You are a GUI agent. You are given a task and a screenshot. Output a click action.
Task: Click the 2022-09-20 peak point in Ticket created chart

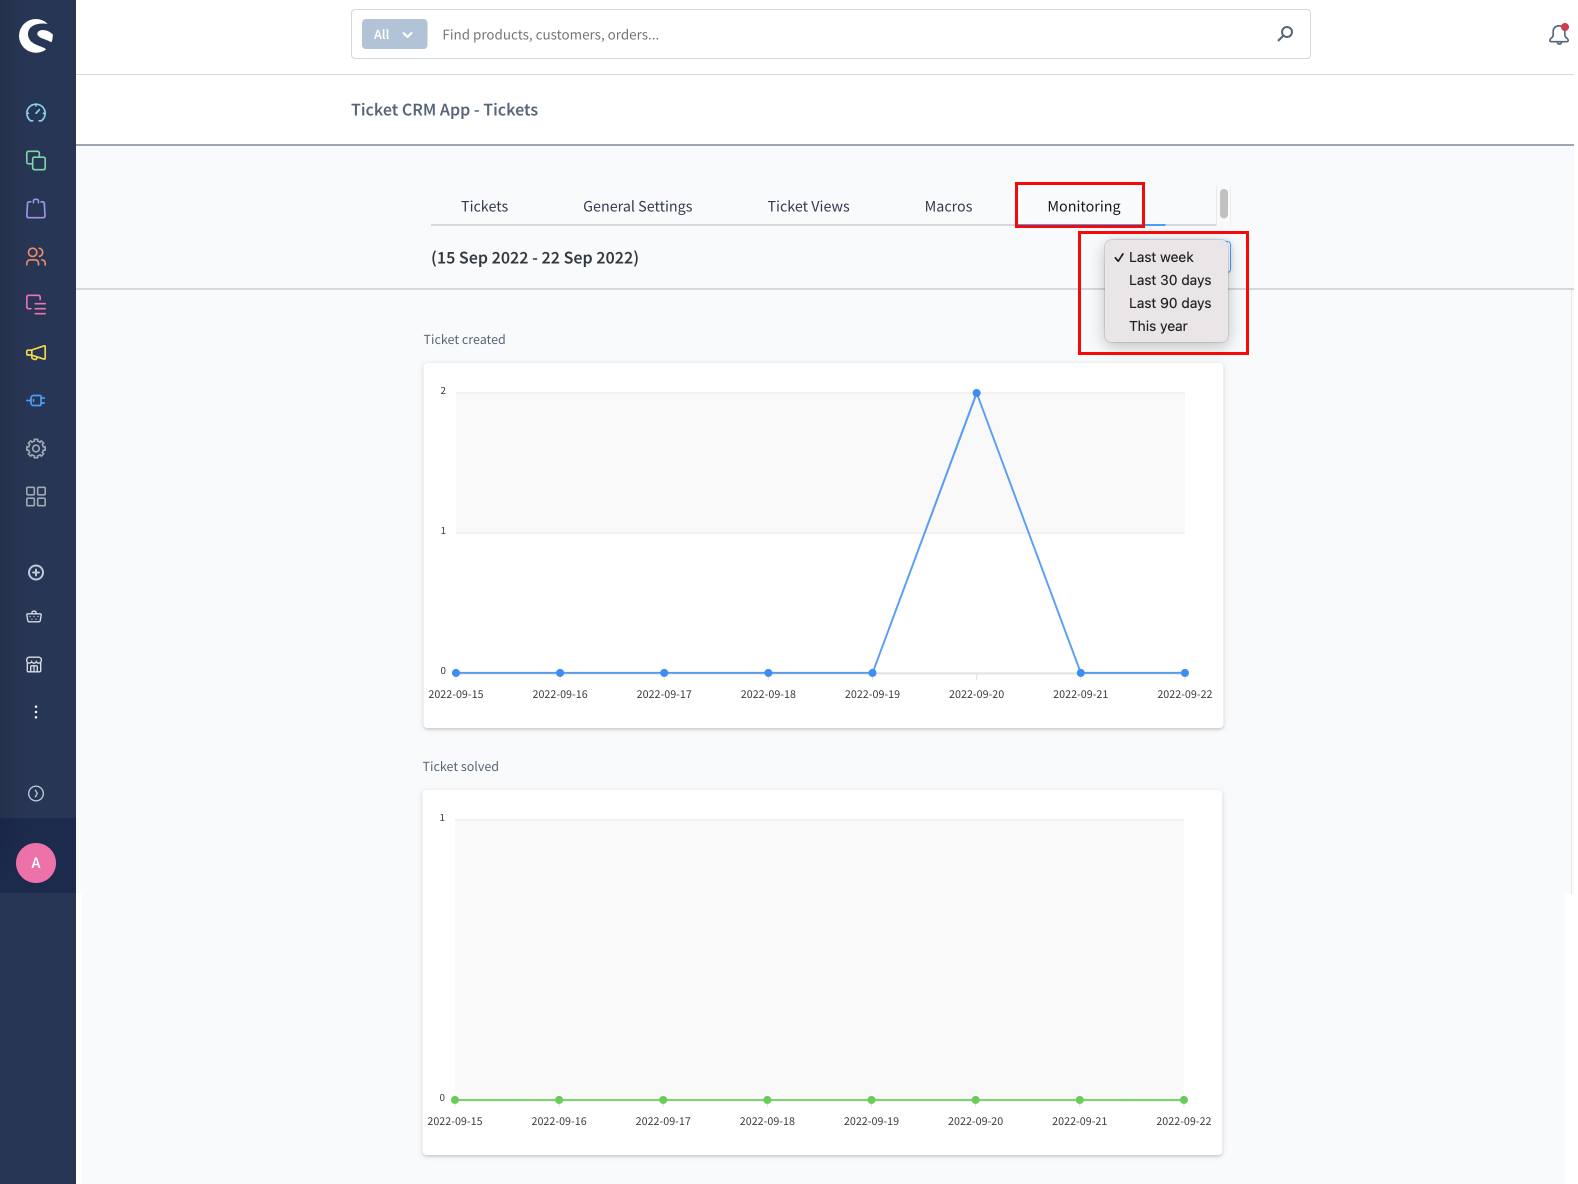977,393
